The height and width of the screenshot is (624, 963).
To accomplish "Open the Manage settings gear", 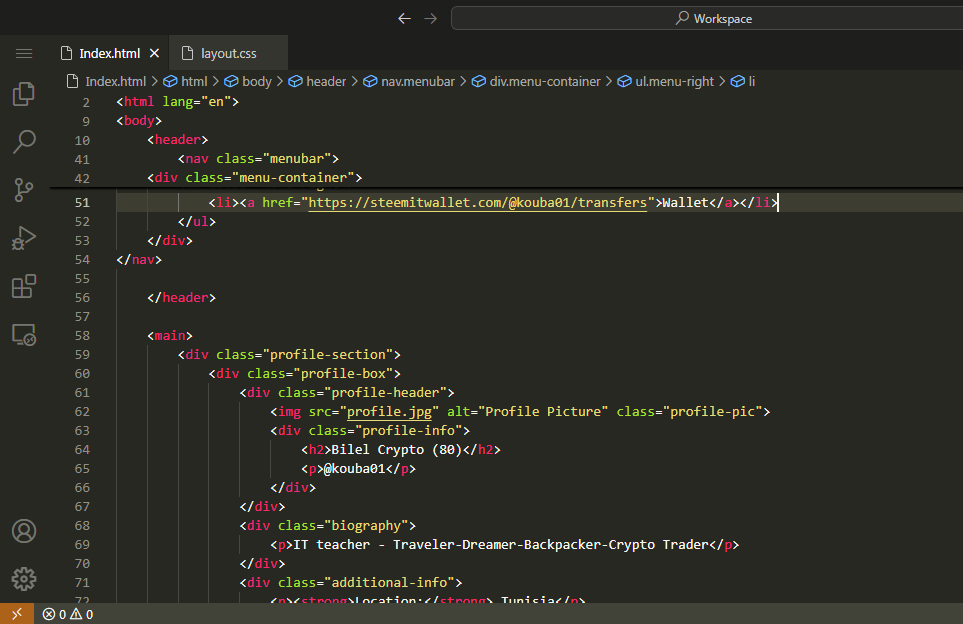I will click(x=24, y=579).
